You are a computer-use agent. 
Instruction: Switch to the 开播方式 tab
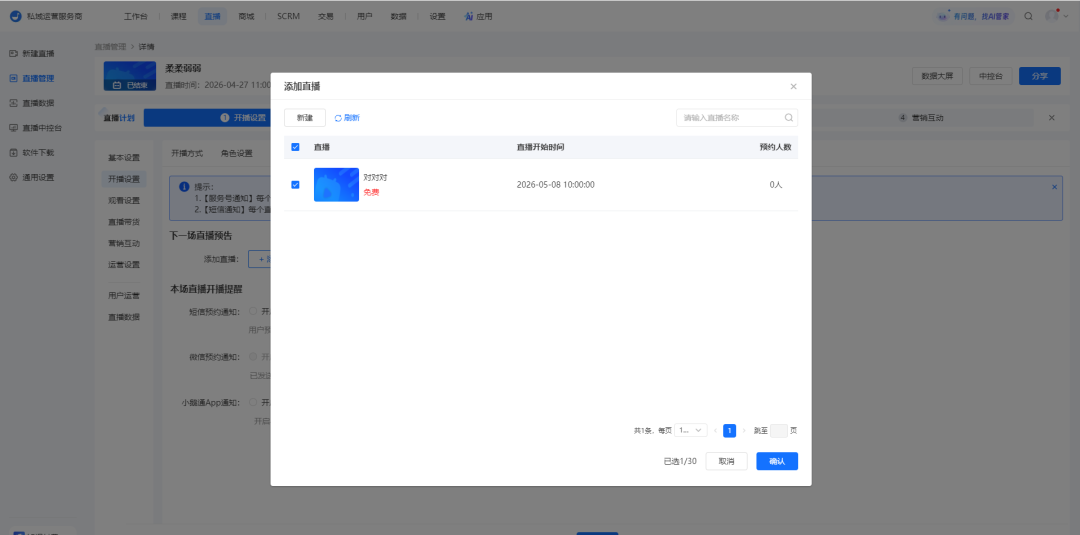[x=187, y=154]
